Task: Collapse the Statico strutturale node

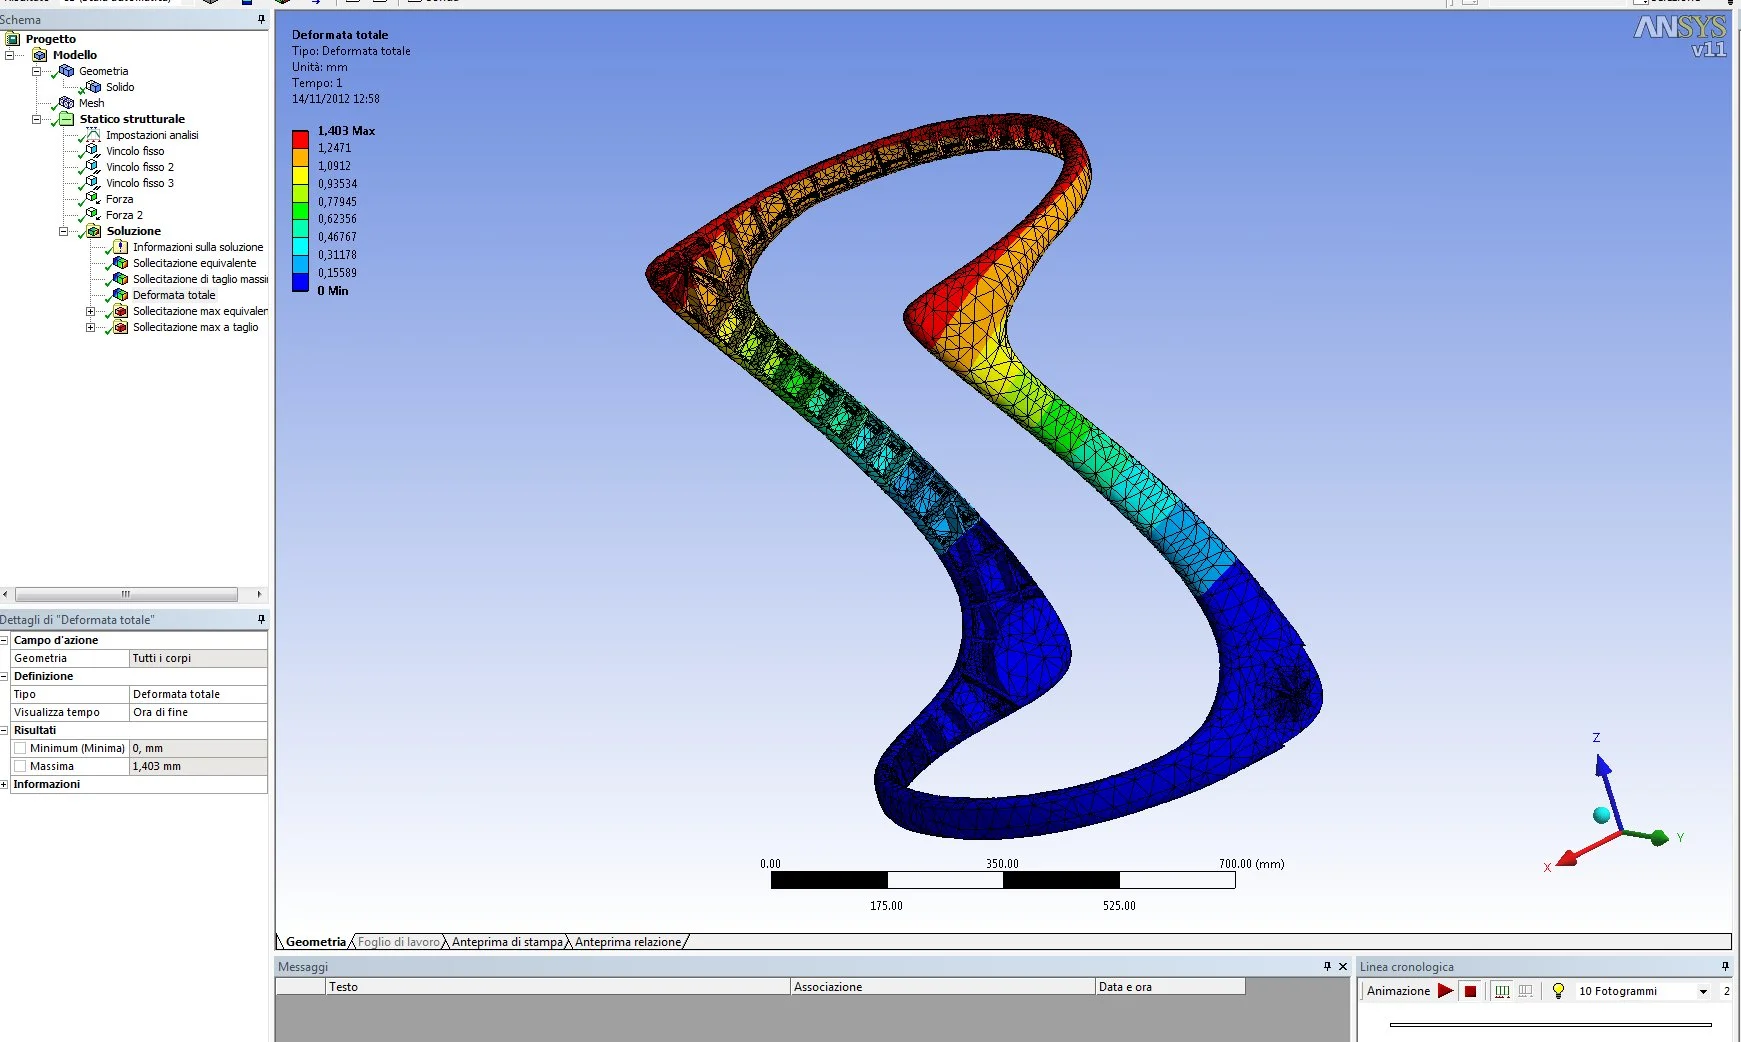Action: (36, 119)
